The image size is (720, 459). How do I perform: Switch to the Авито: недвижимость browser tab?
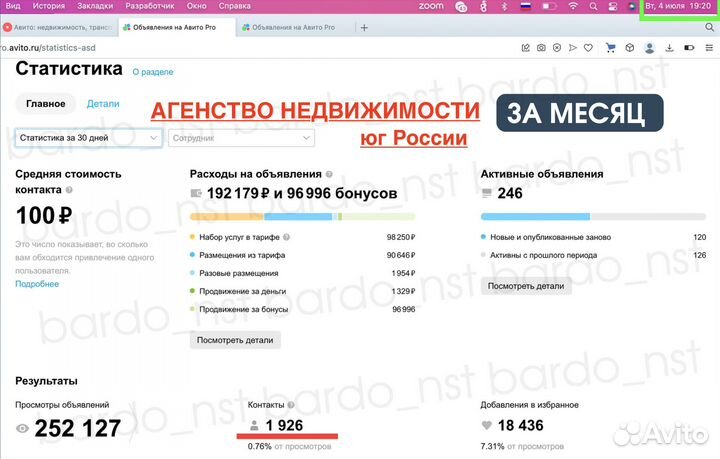(x=59, y=28)
